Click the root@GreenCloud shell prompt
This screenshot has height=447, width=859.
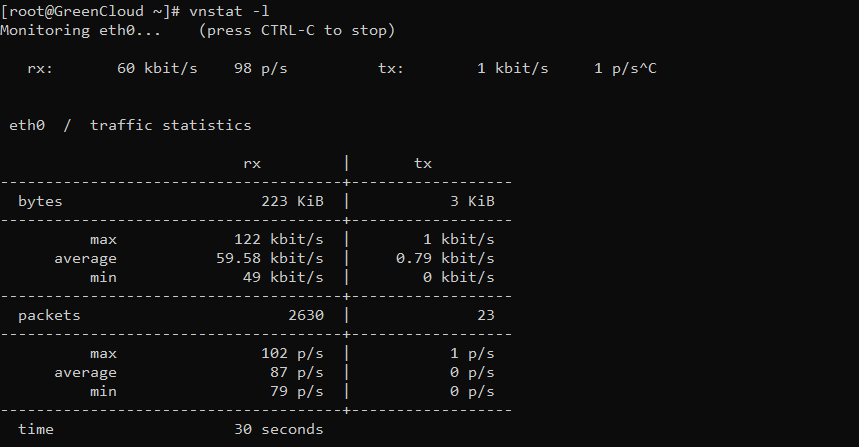[x=90, y=12]
